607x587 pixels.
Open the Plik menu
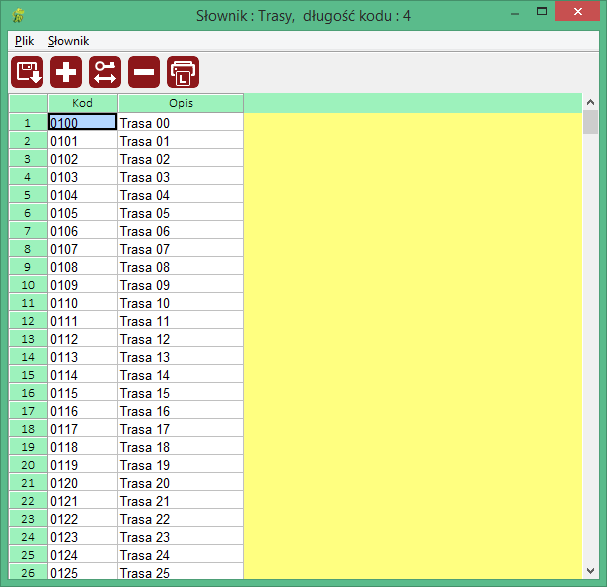[x=24, y=41]
